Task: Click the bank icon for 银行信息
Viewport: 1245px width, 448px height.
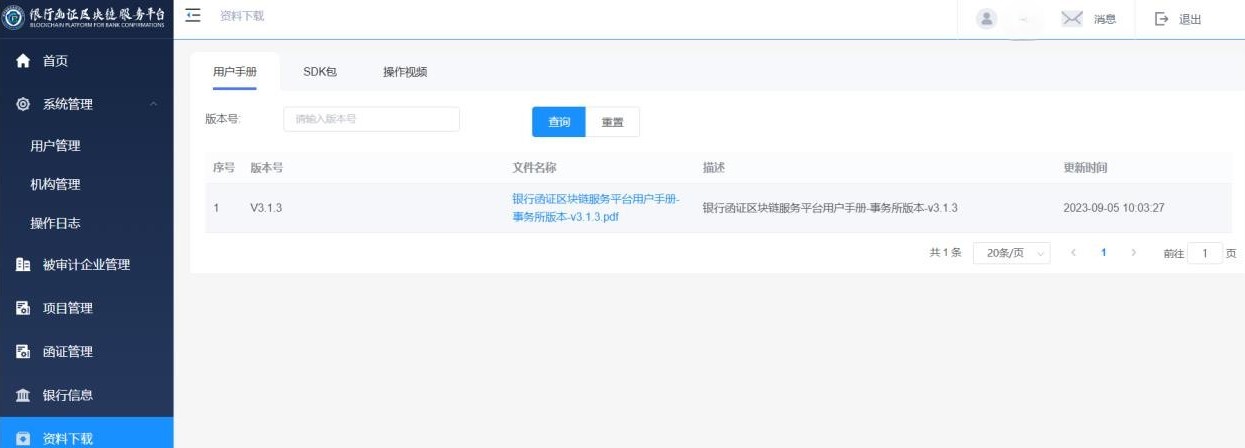Action: coord(23,395)
